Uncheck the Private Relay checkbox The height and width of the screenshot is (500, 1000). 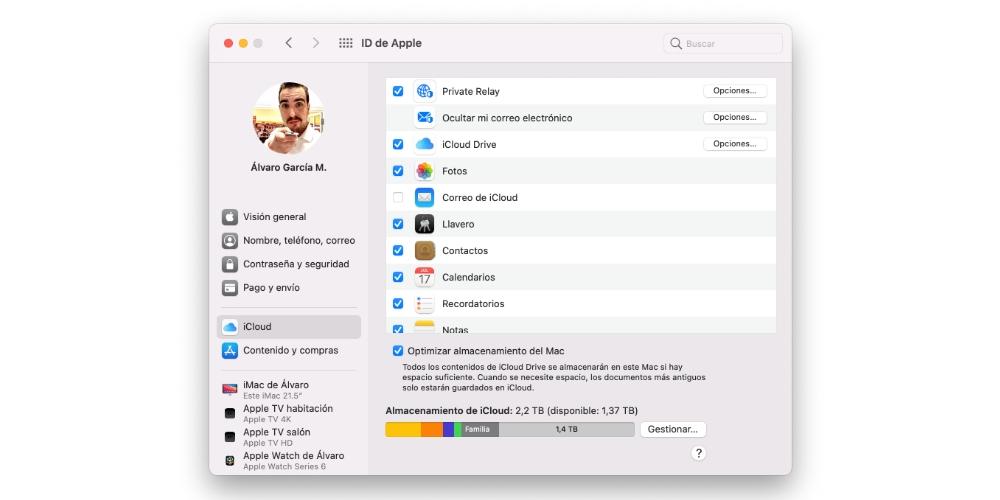point(398,91)
